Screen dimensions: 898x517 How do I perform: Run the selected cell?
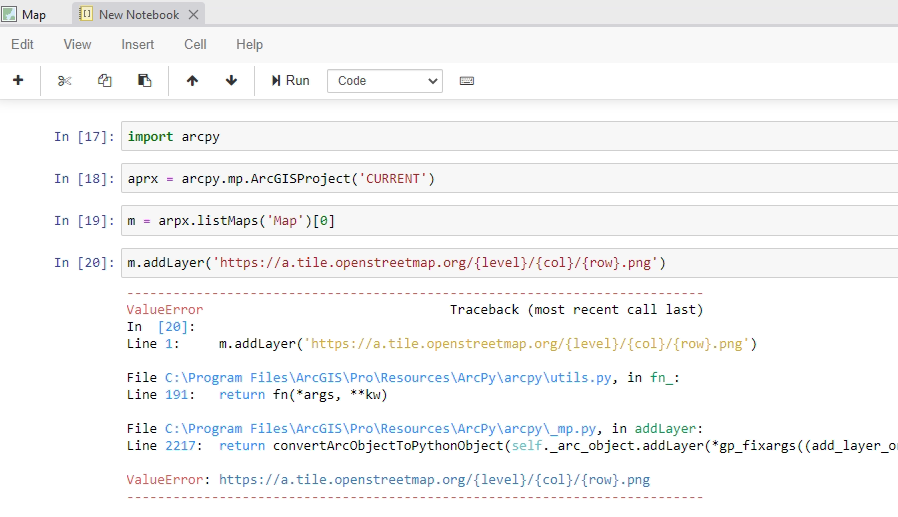tap(290, 80)
